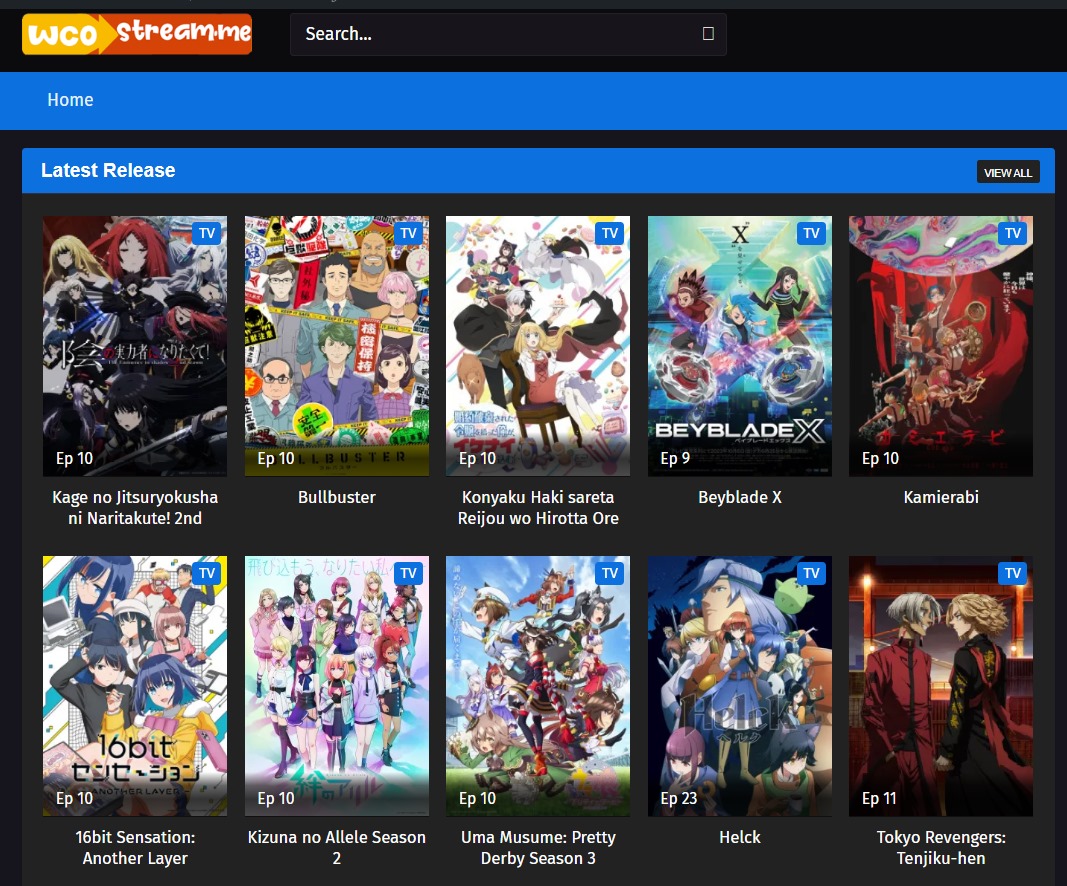Click TV badge on Kizuna no Allele poster

point(408,574)
